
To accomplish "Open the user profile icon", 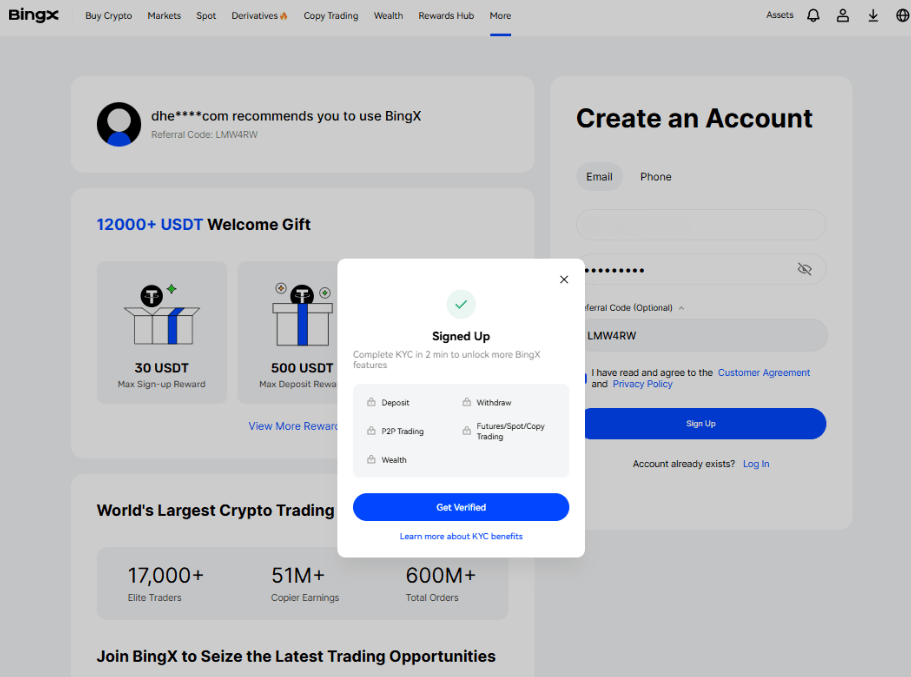I will point(843,16).
